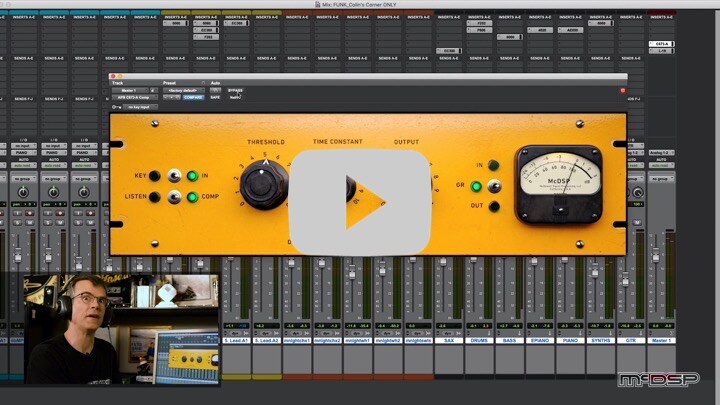Click the Master 1 volume fader handle

pos(656,255)
